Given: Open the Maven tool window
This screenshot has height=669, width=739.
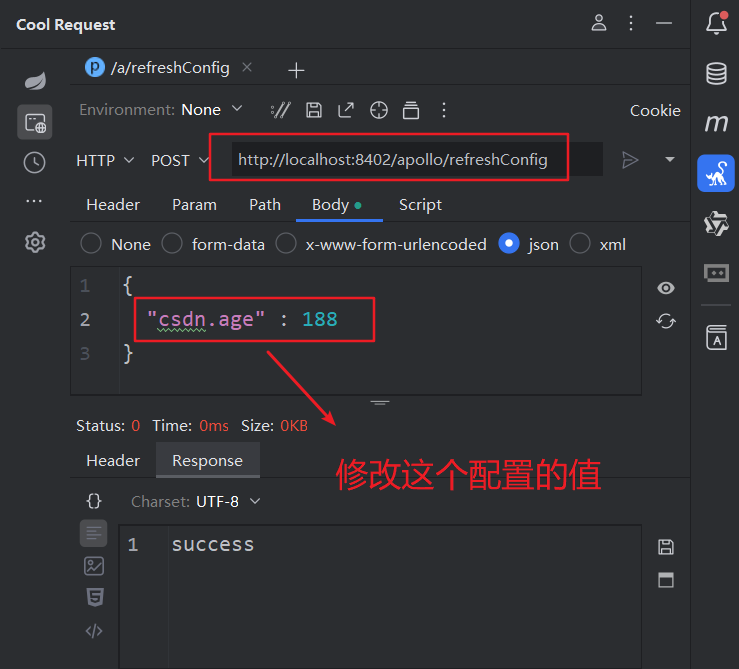Looking at the screenshot, I should point(716,123).
